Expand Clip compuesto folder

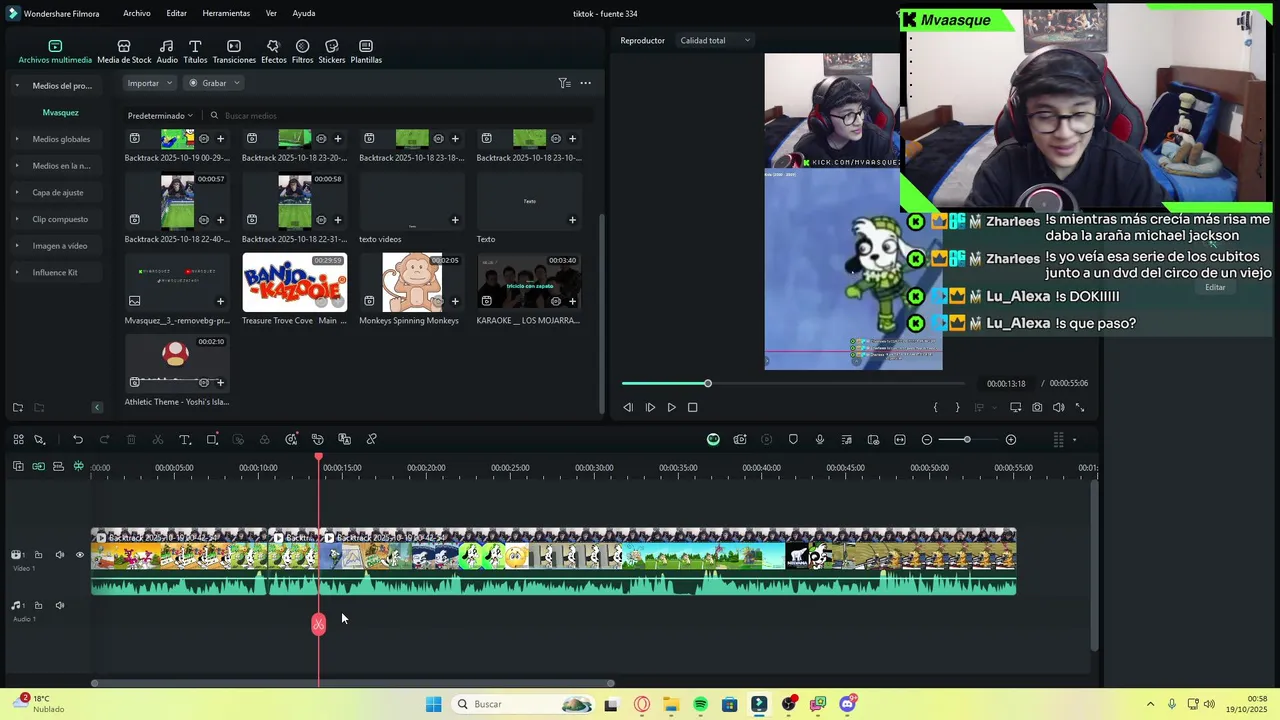(17, 219)
